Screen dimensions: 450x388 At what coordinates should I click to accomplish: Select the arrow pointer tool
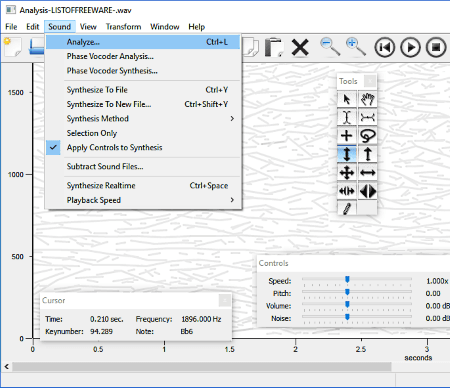347,99
